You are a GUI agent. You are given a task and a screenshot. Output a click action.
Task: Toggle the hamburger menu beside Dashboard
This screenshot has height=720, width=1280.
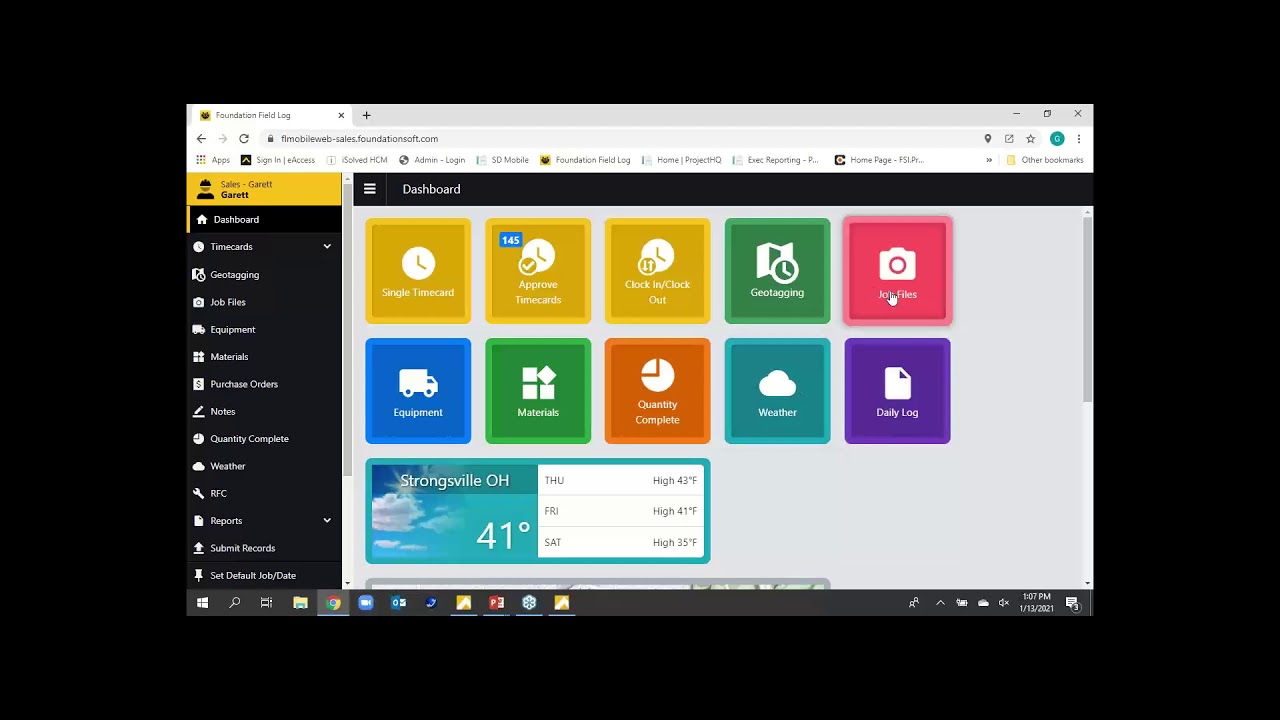tap(370, 189)
